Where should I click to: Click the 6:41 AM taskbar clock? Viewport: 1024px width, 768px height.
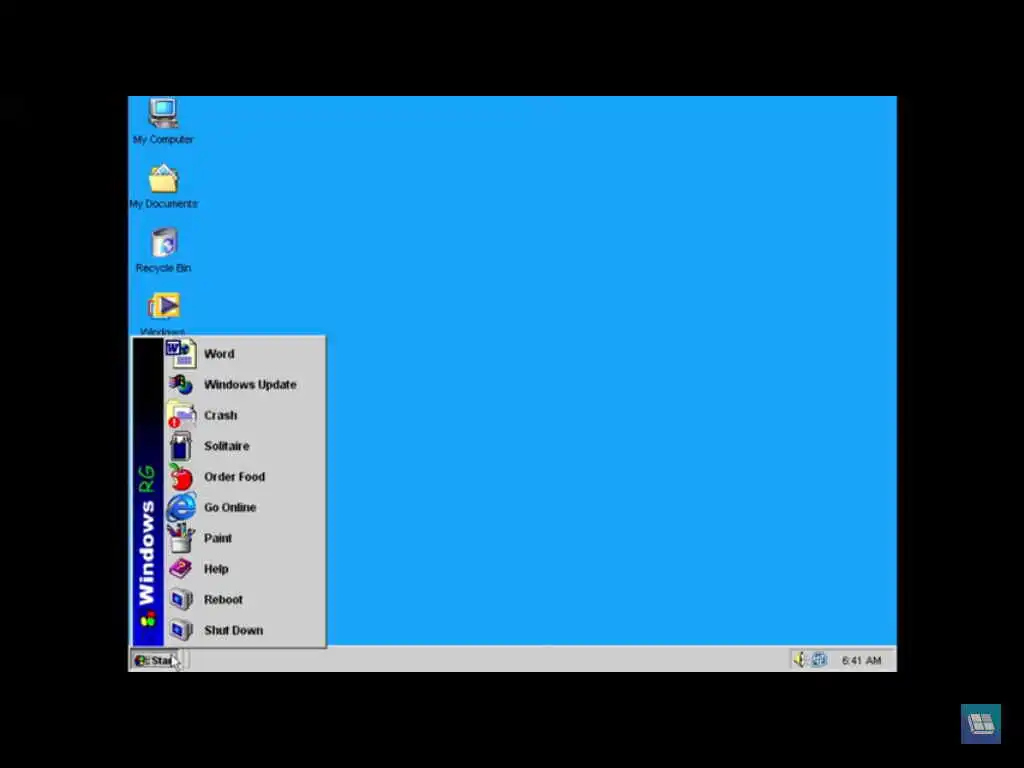click(x=861, y=660)
